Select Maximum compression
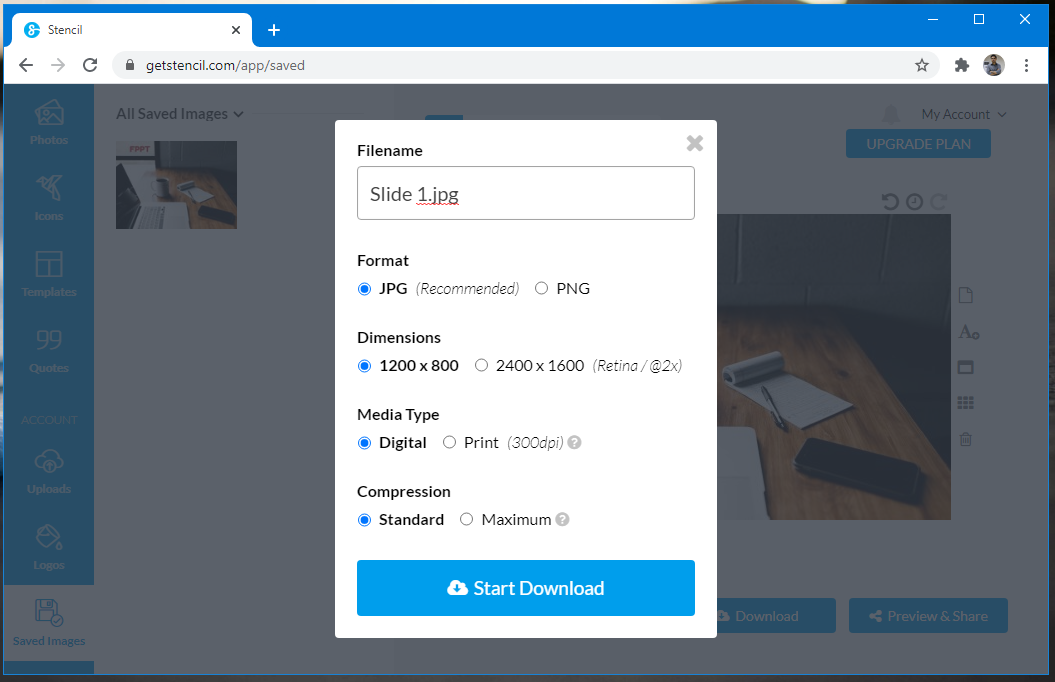The width and height of the screenshot is (1055, 682). (x=466, y=520)
